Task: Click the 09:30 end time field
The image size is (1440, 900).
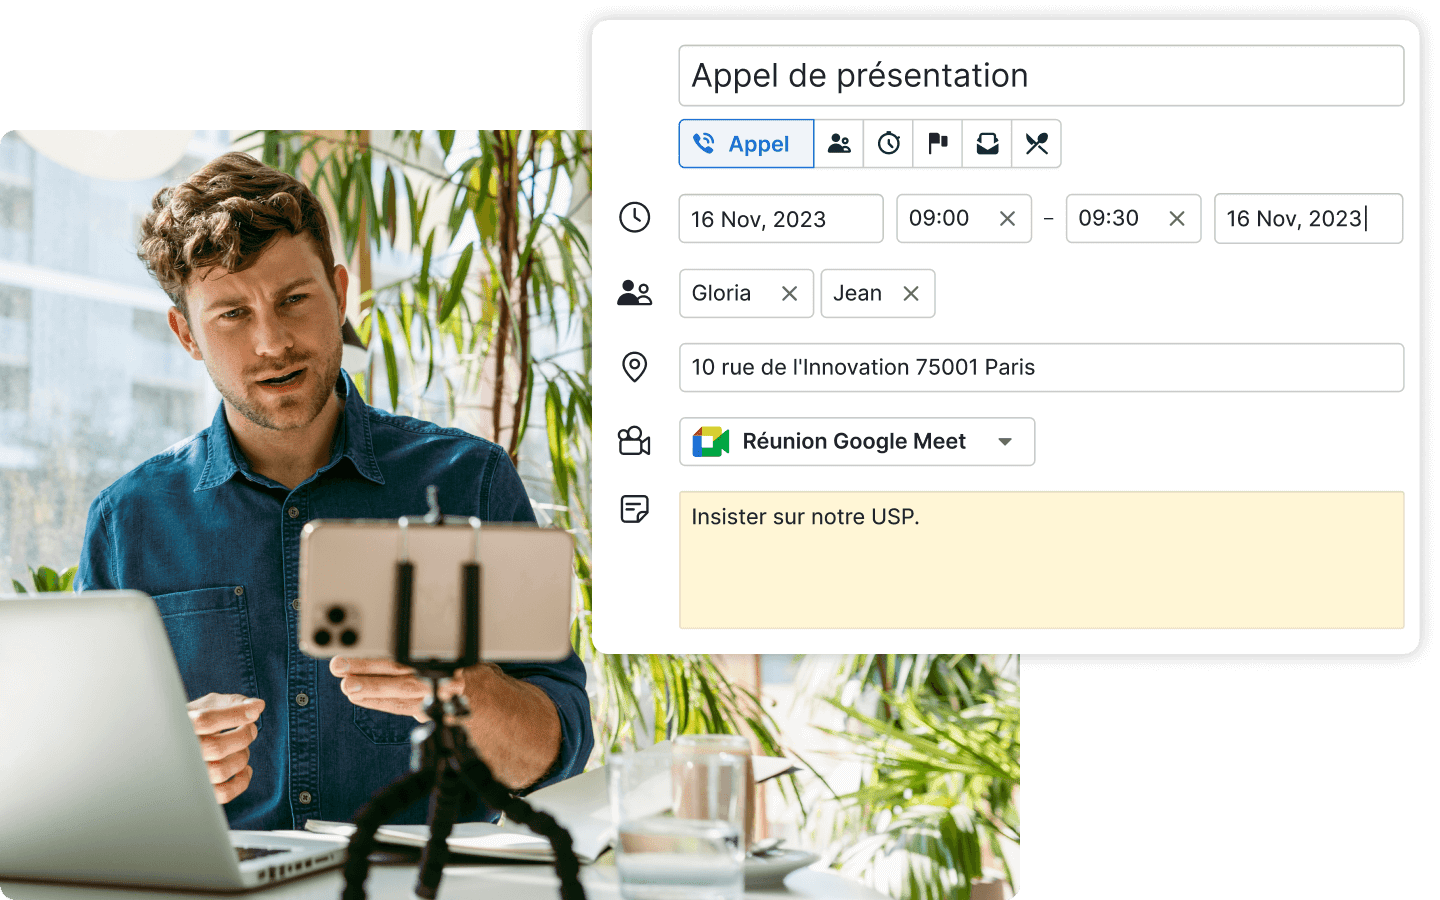Action: [1109, 219]
